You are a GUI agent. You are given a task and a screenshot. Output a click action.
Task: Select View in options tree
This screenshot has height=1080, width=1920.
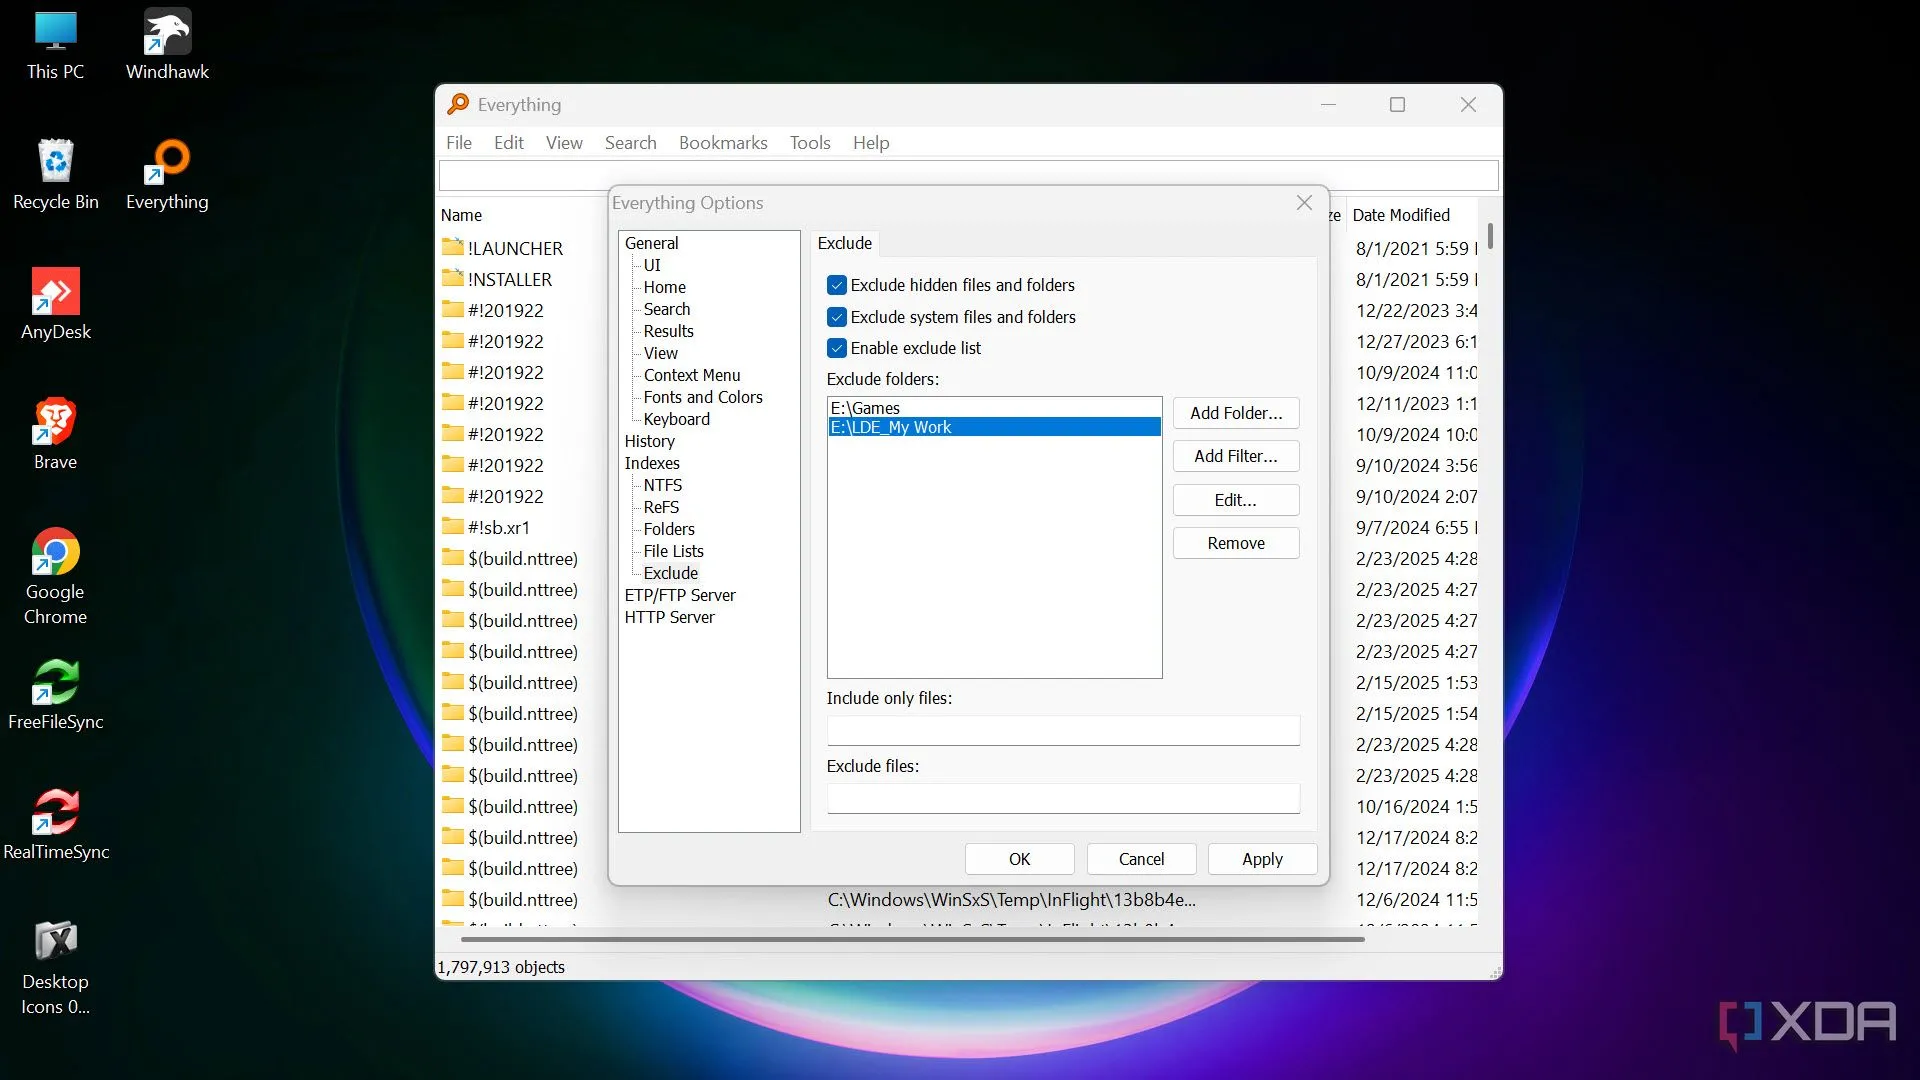(x=660, y=353)
